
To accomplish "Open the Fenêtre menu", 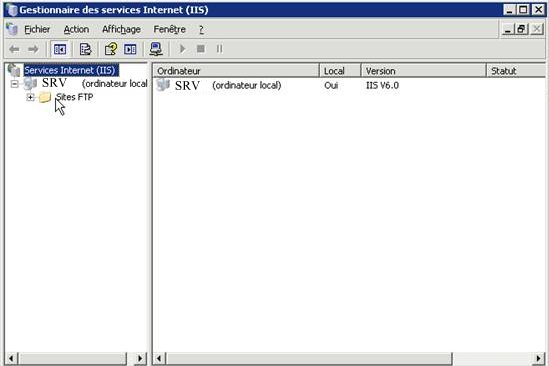I will [x=169, y=29].
